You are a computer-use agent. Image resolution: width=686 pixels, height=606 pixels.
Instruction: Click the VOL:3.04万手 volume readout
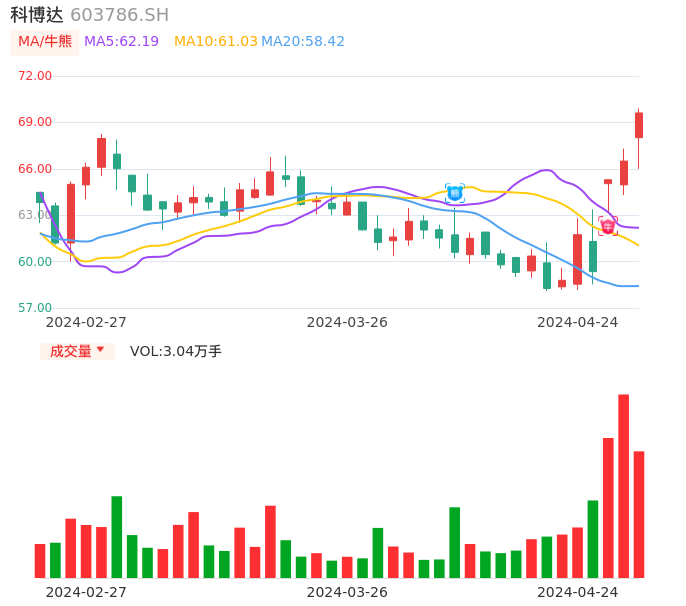click(176, 351)
